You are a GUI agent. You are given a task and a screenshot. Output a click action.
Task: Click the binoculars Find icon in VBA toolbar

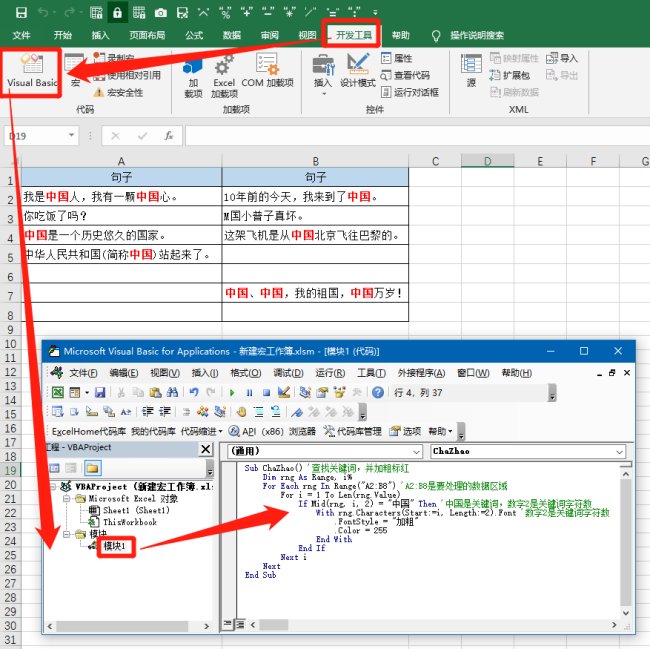point(172,392)
